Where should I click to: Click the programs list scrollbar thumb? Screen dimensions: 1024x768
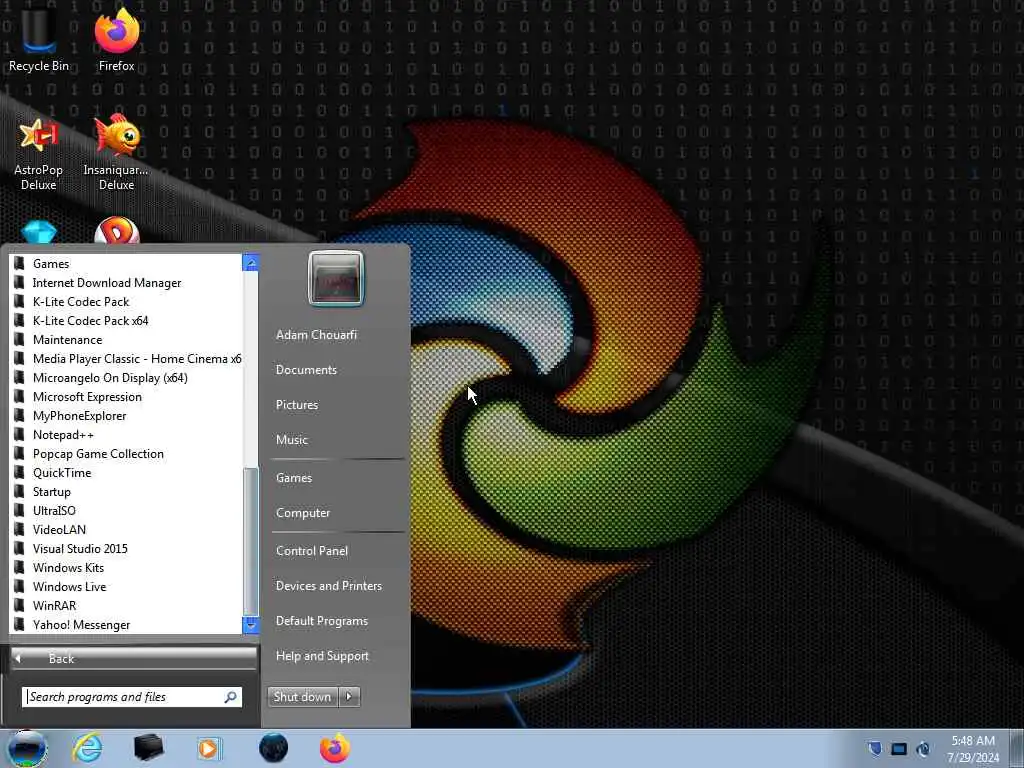251,541
